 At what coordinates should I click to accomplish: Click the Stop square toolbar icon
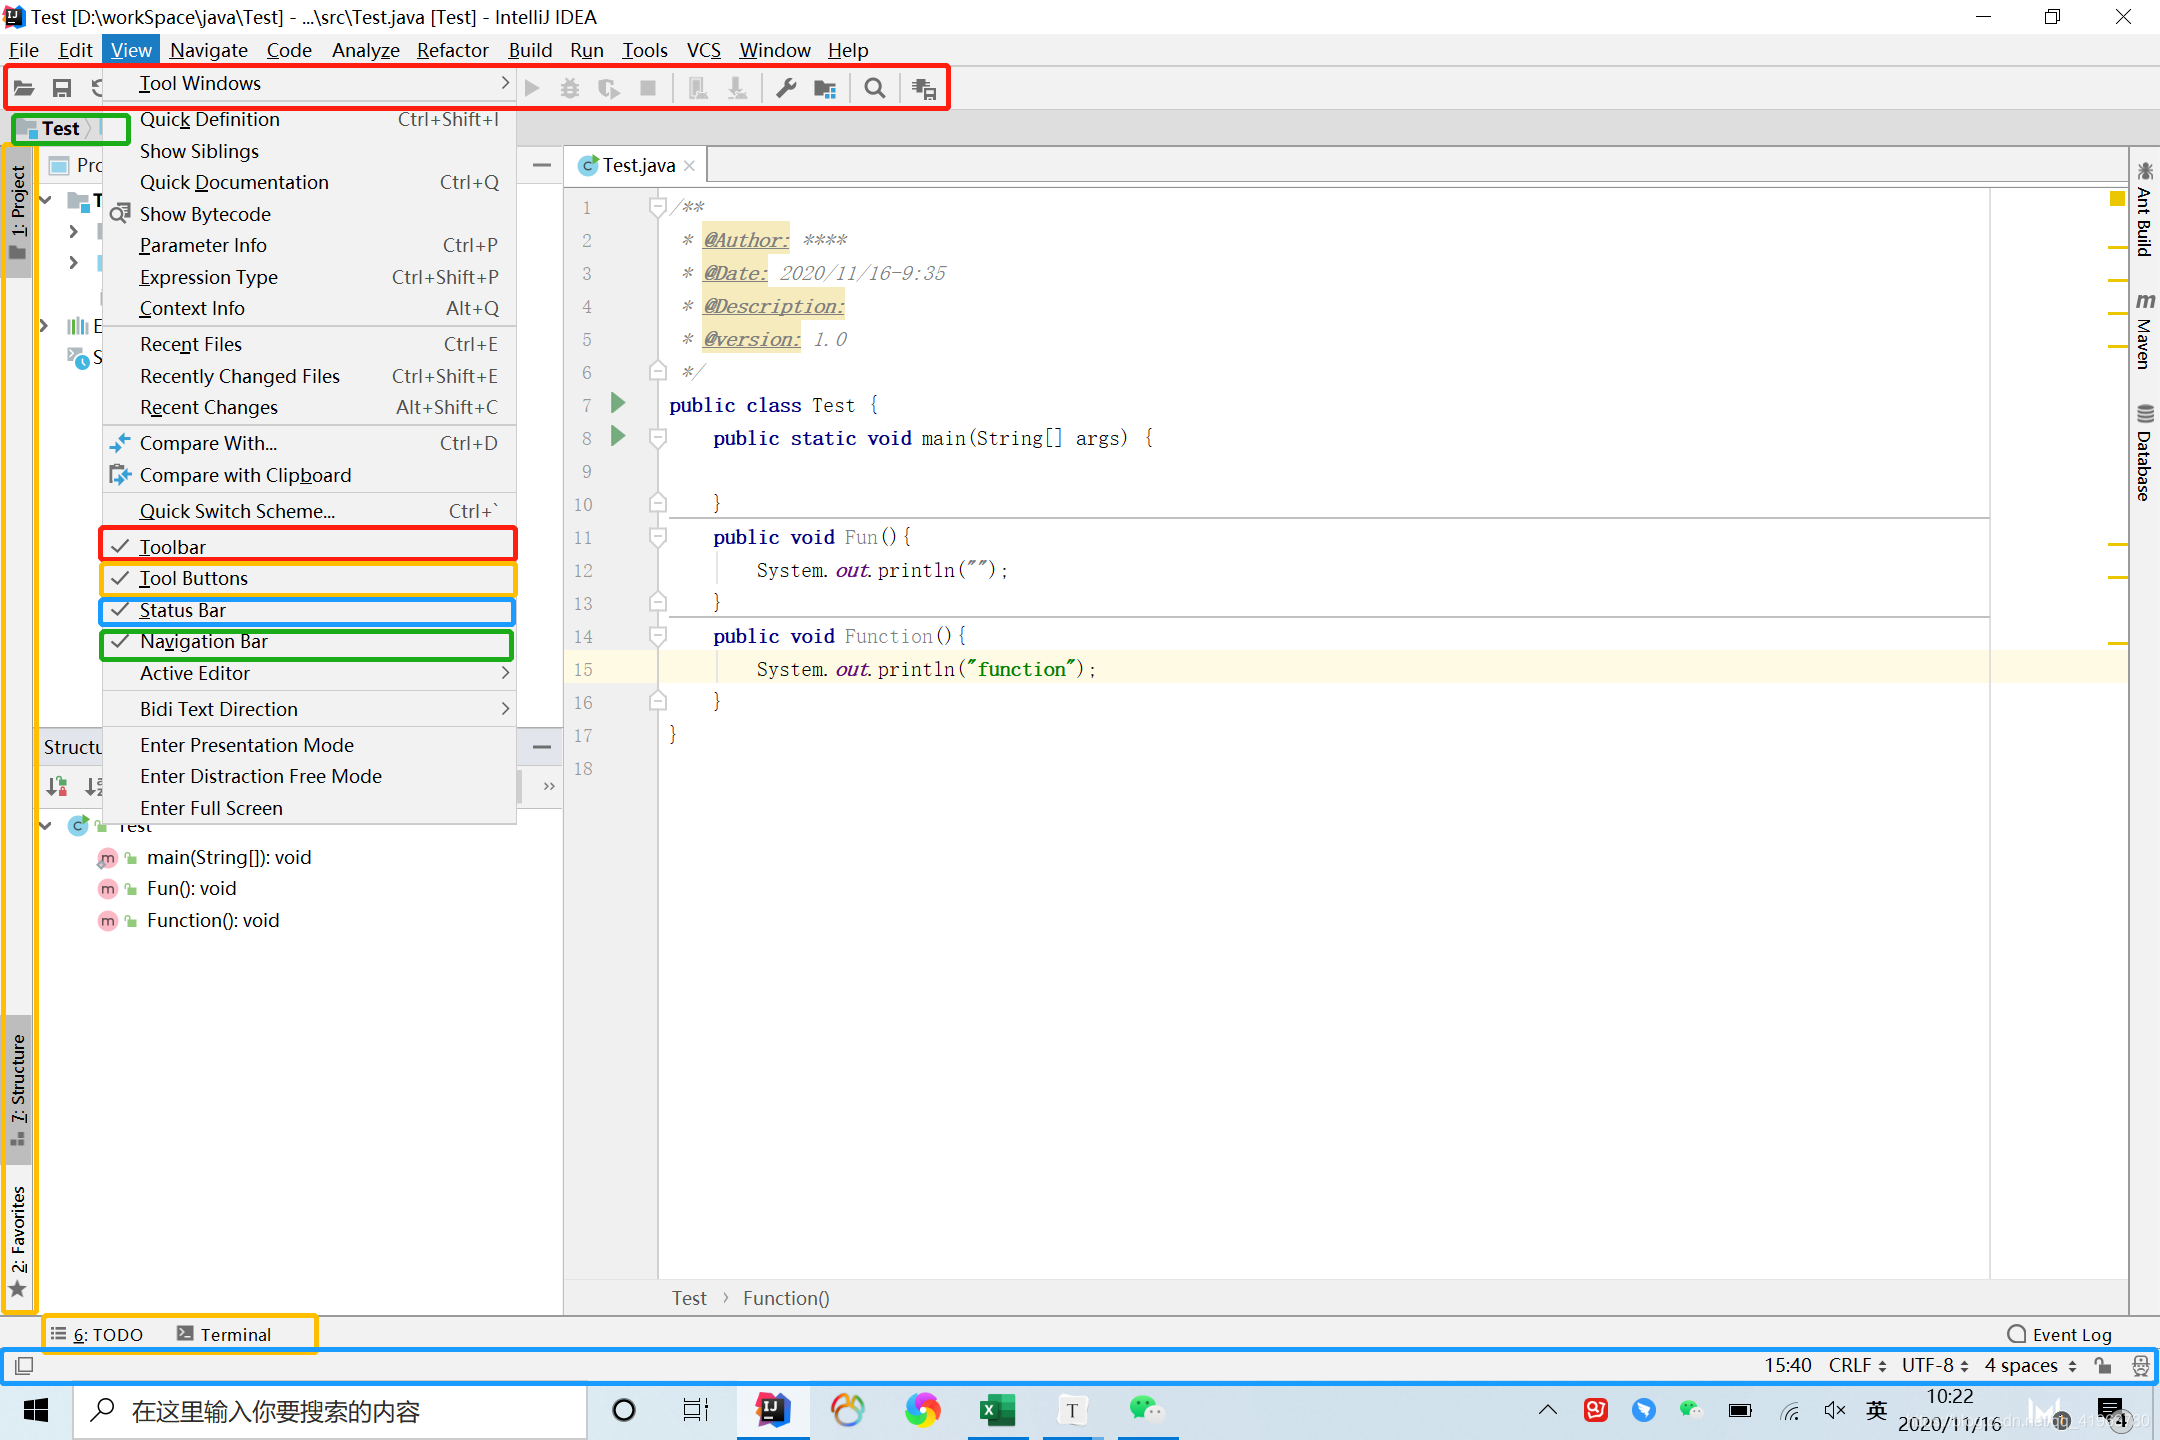tap(648, 88)
